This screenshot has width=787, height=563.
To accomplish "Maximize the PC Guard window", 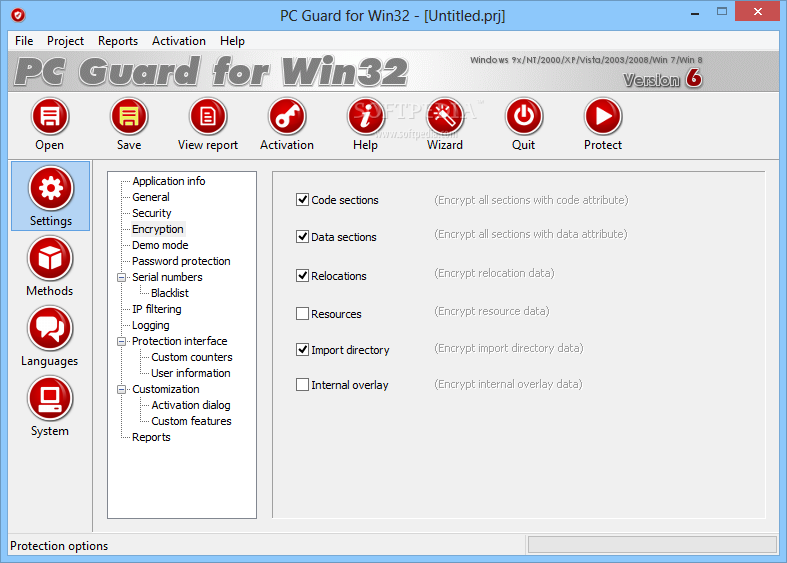I will (722, 12).
